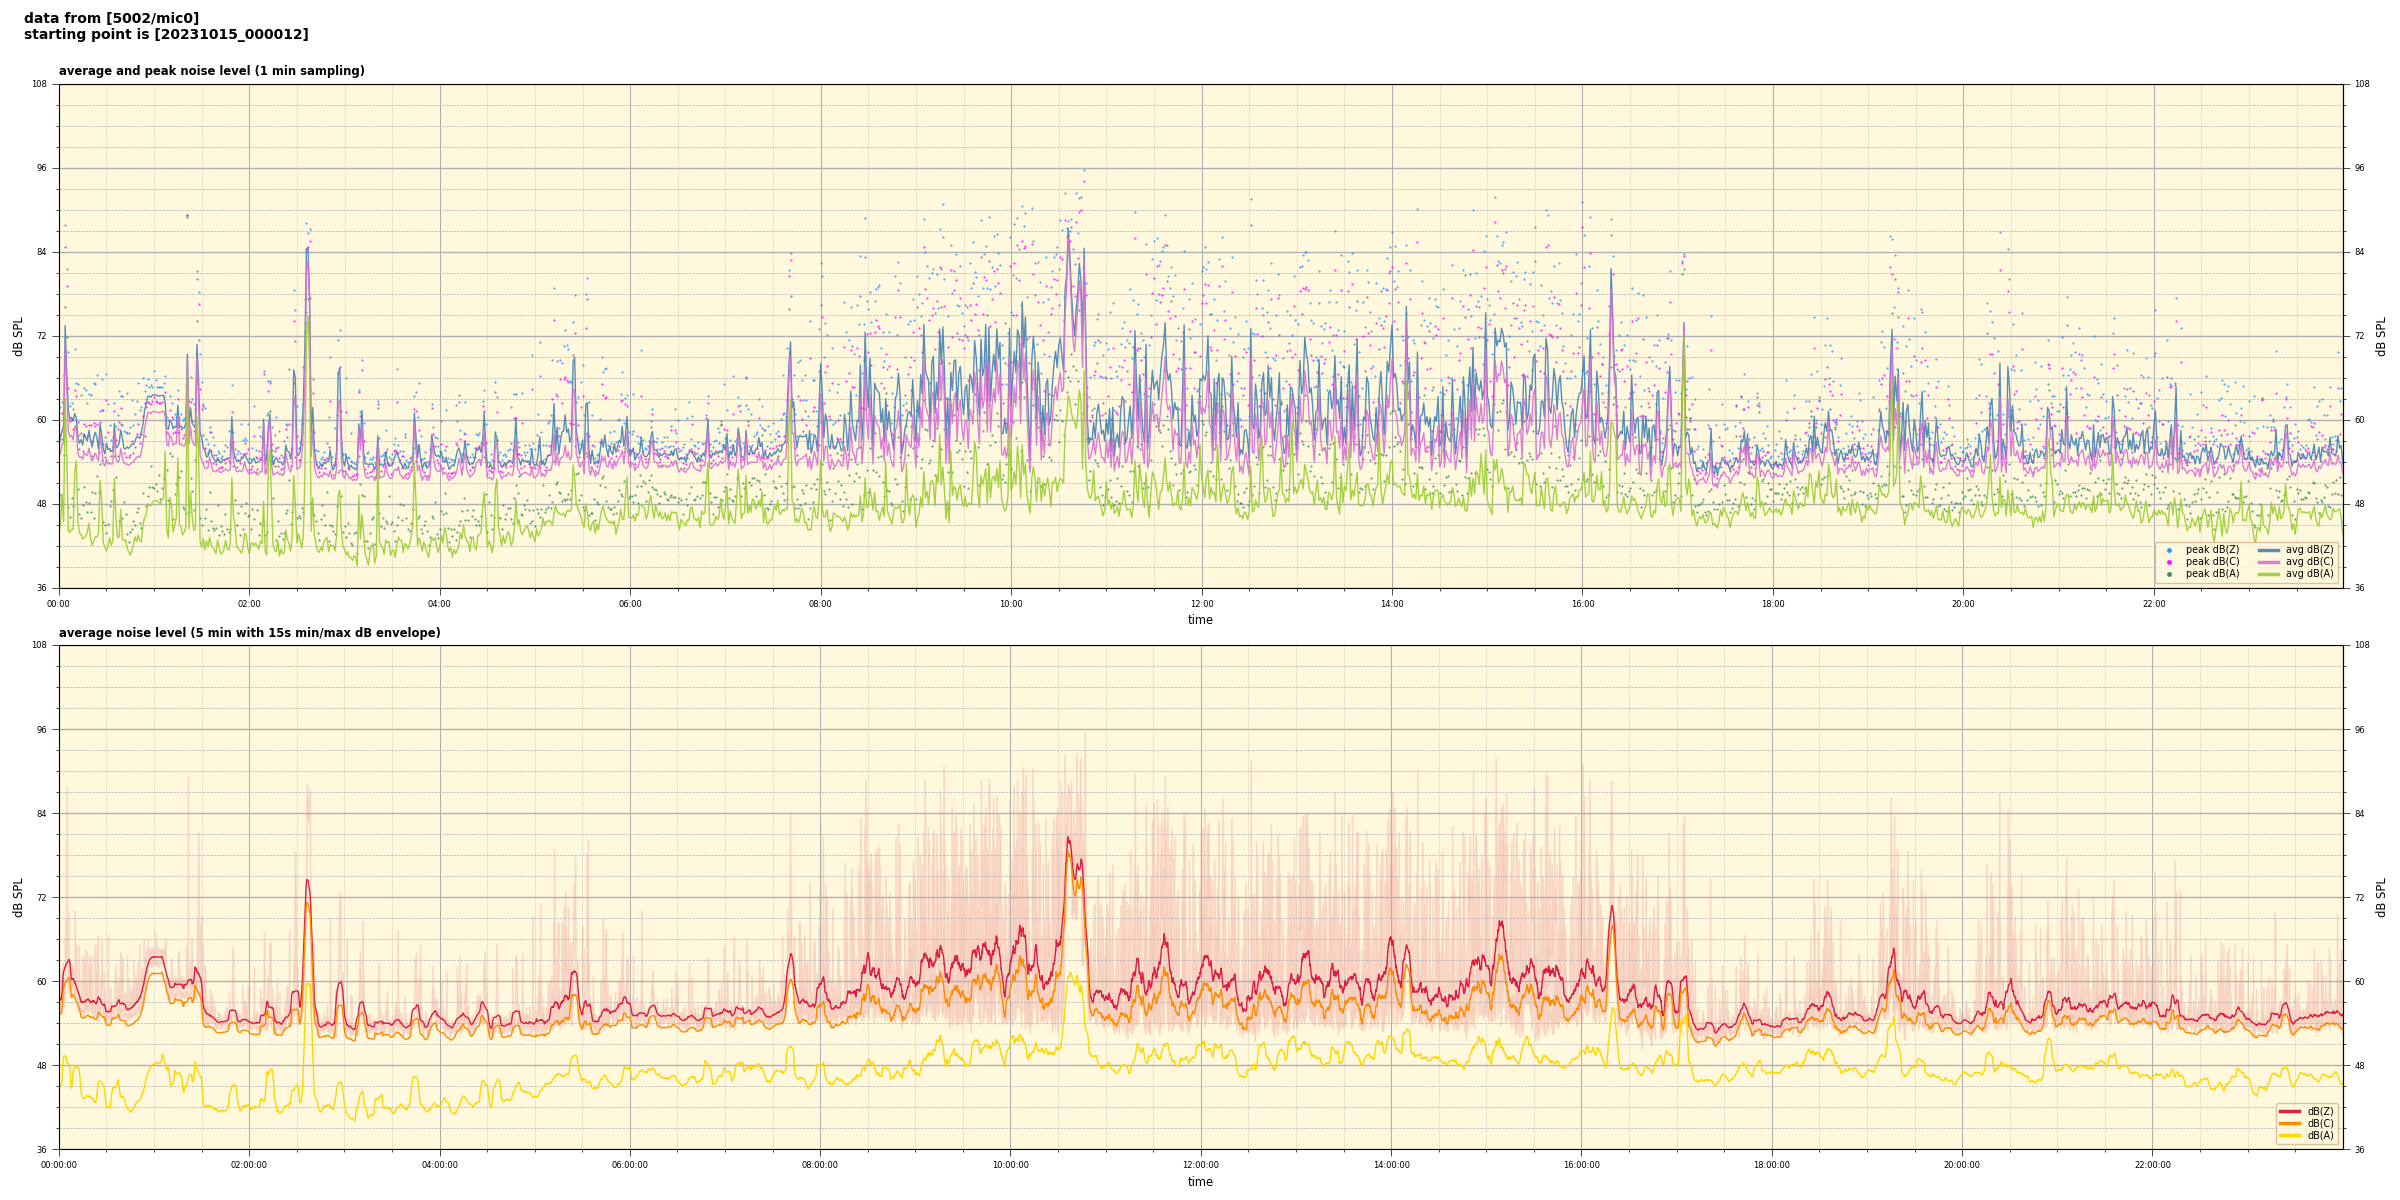
Task: Click the avg dB(Z) legend line swatch
Action: (2268, 550)
